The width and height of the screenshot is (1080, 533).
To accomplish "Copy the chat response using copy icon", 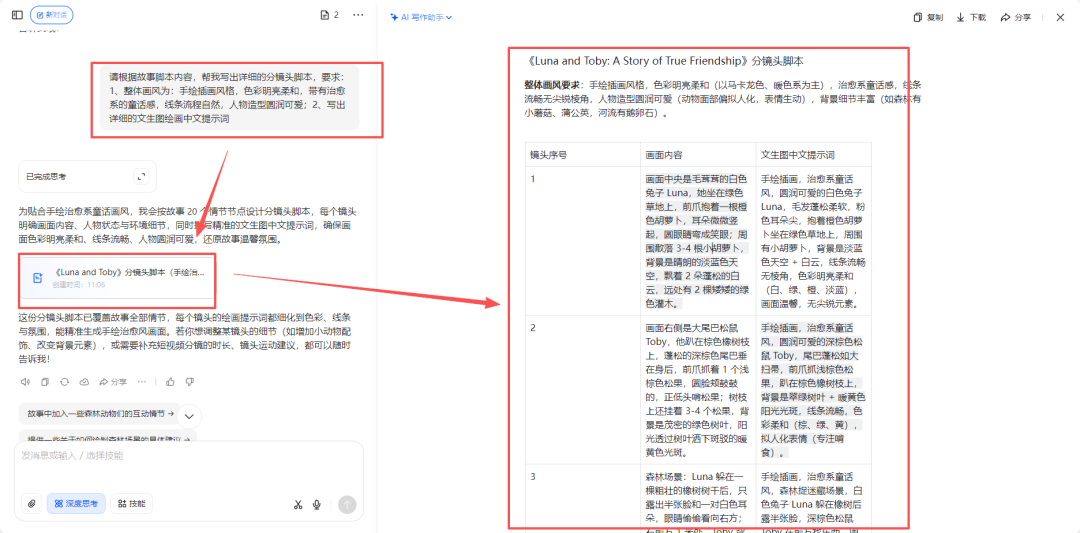I will (x=44, y=382).
